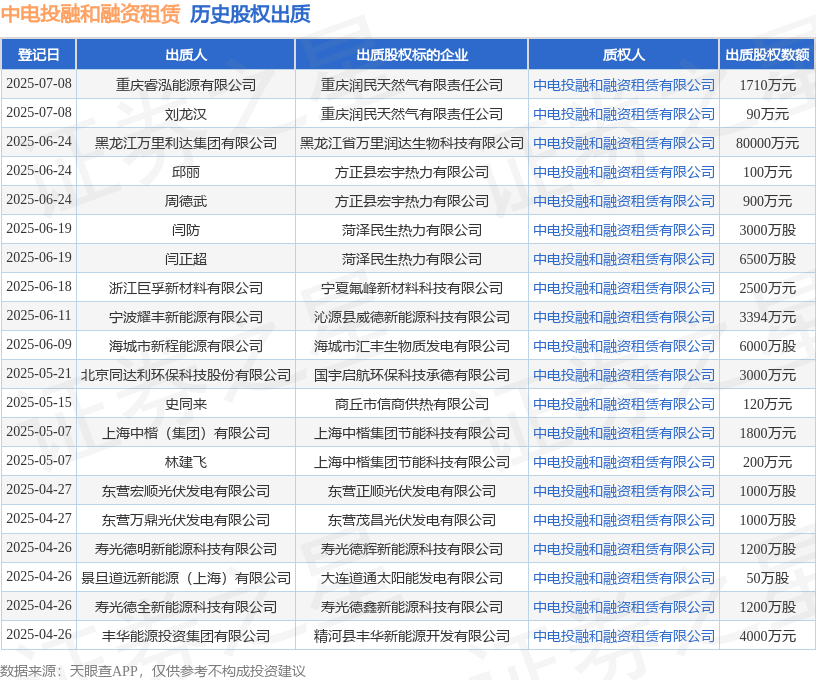Click the 出质股权数额 column header

(x=768, y=55)
